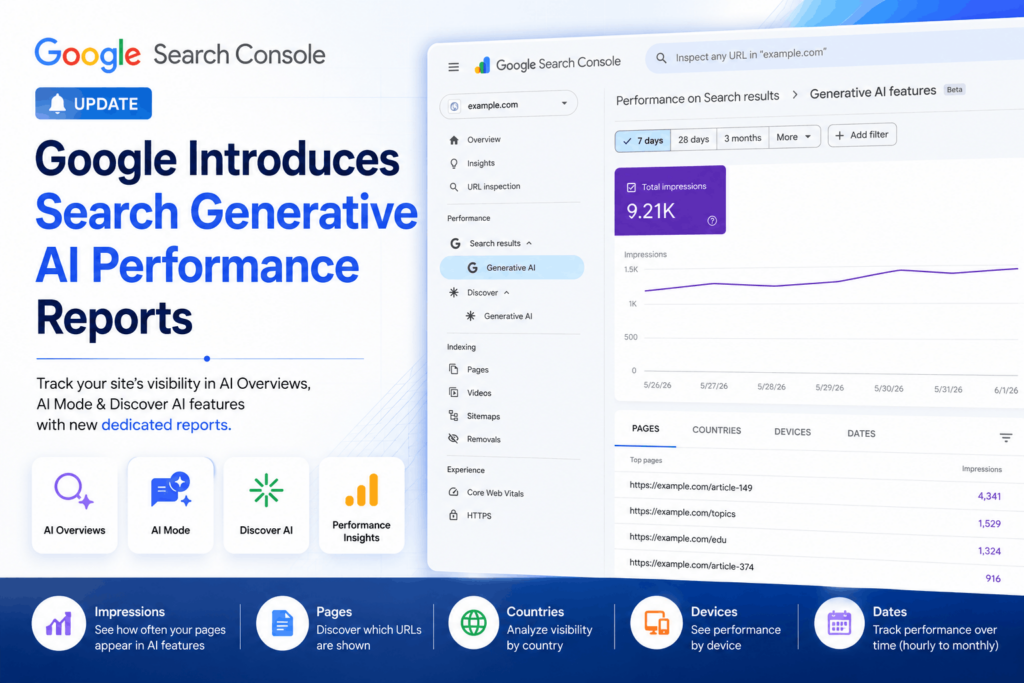This screenshot has width=1024, height=683.
Task: Click the 1,529 impressions value
Action: click(989, 523)
